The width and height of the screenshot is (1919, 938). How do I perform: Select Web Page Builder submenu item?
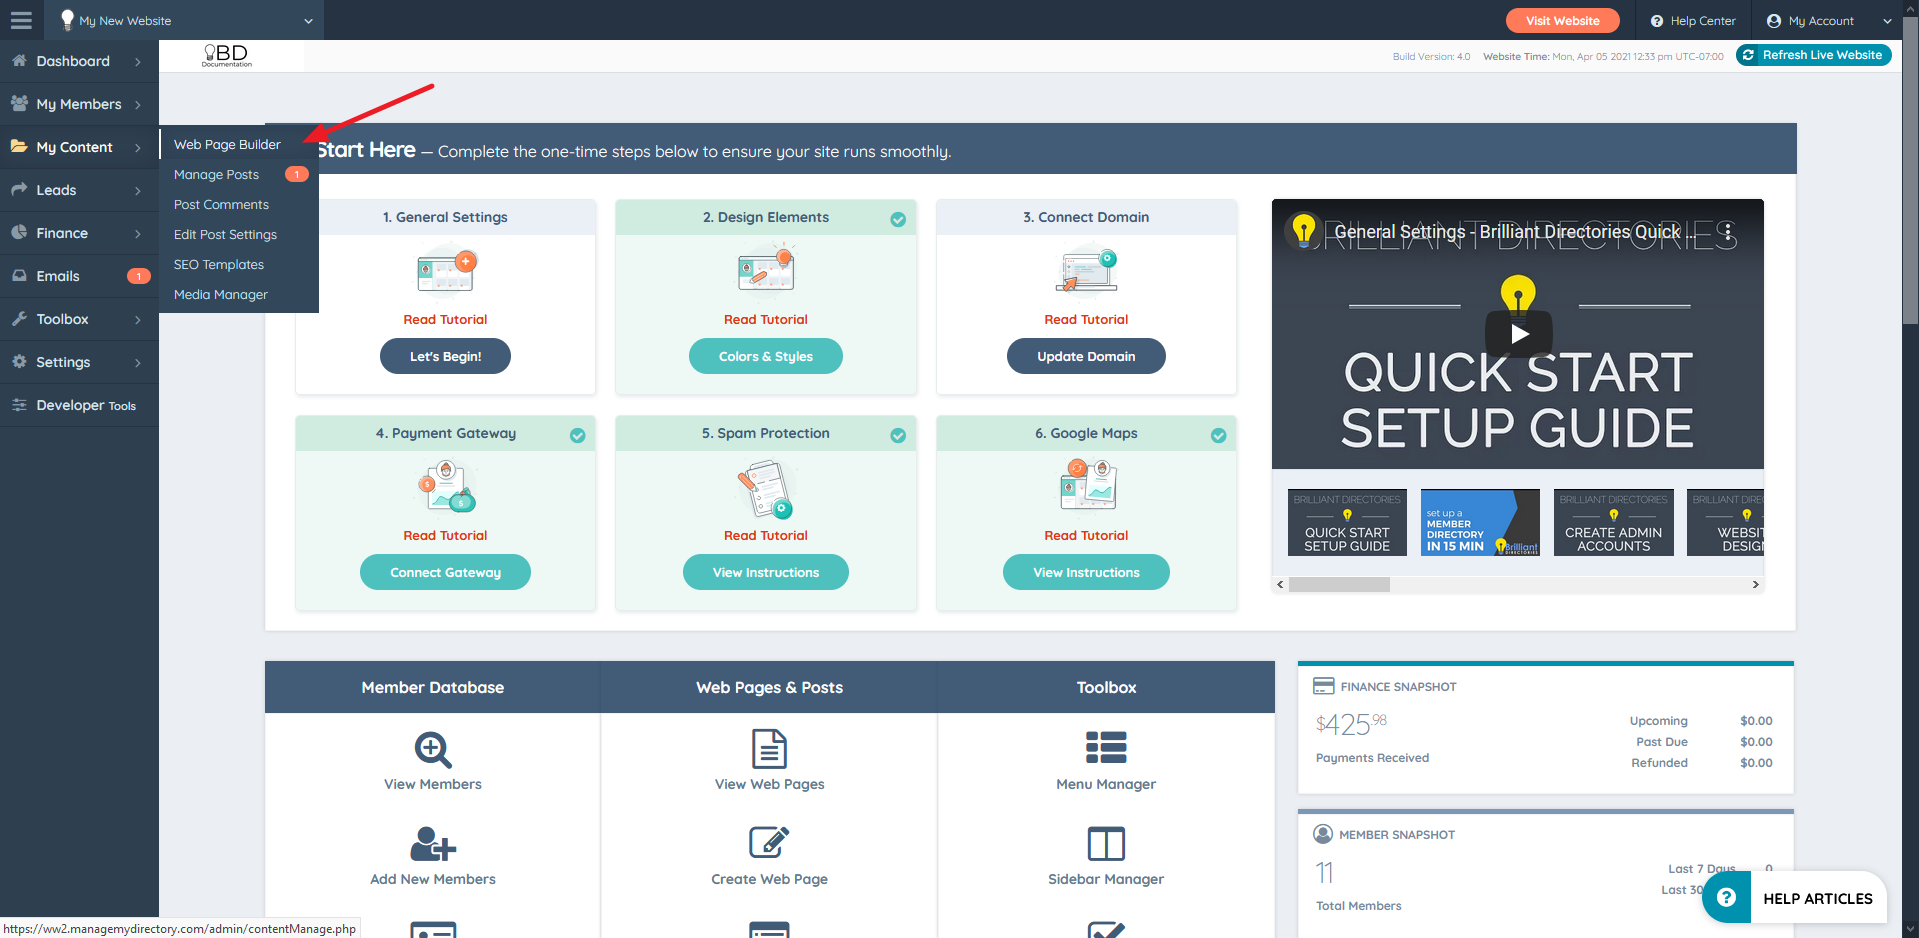pos(227,144)
